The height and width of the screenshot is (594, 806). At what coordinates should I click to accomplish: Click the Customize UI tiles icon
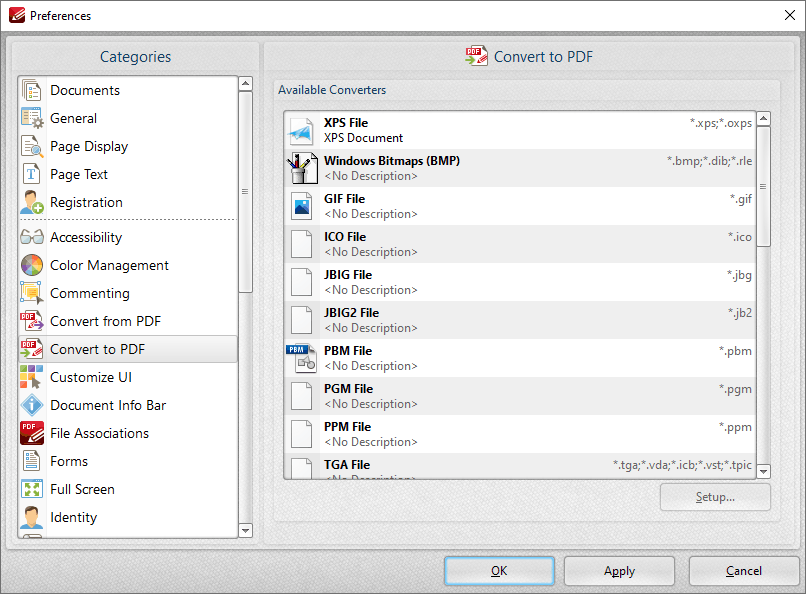32,377
